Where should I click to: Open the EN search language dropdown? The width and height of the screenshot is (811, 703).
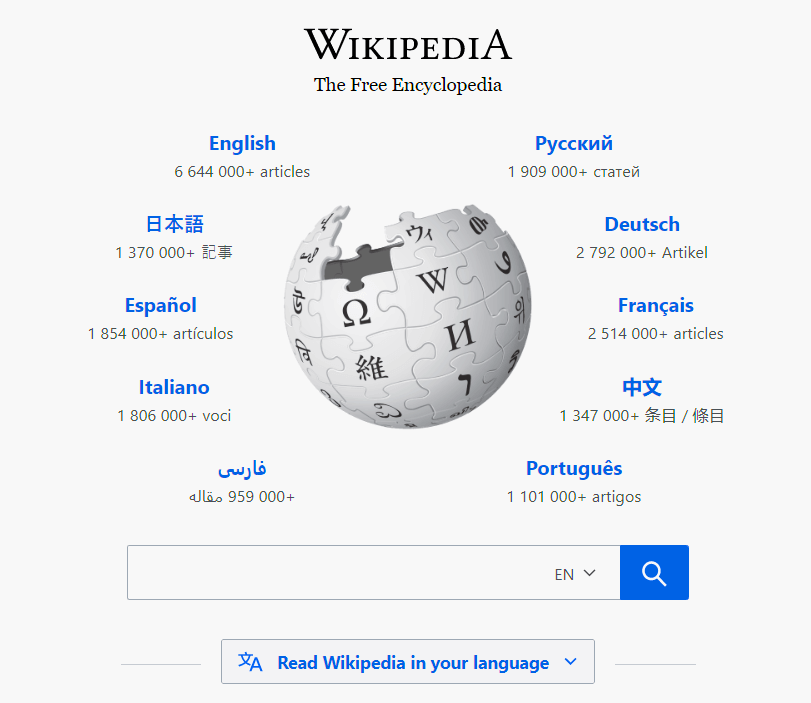click(x=575, y=574)
